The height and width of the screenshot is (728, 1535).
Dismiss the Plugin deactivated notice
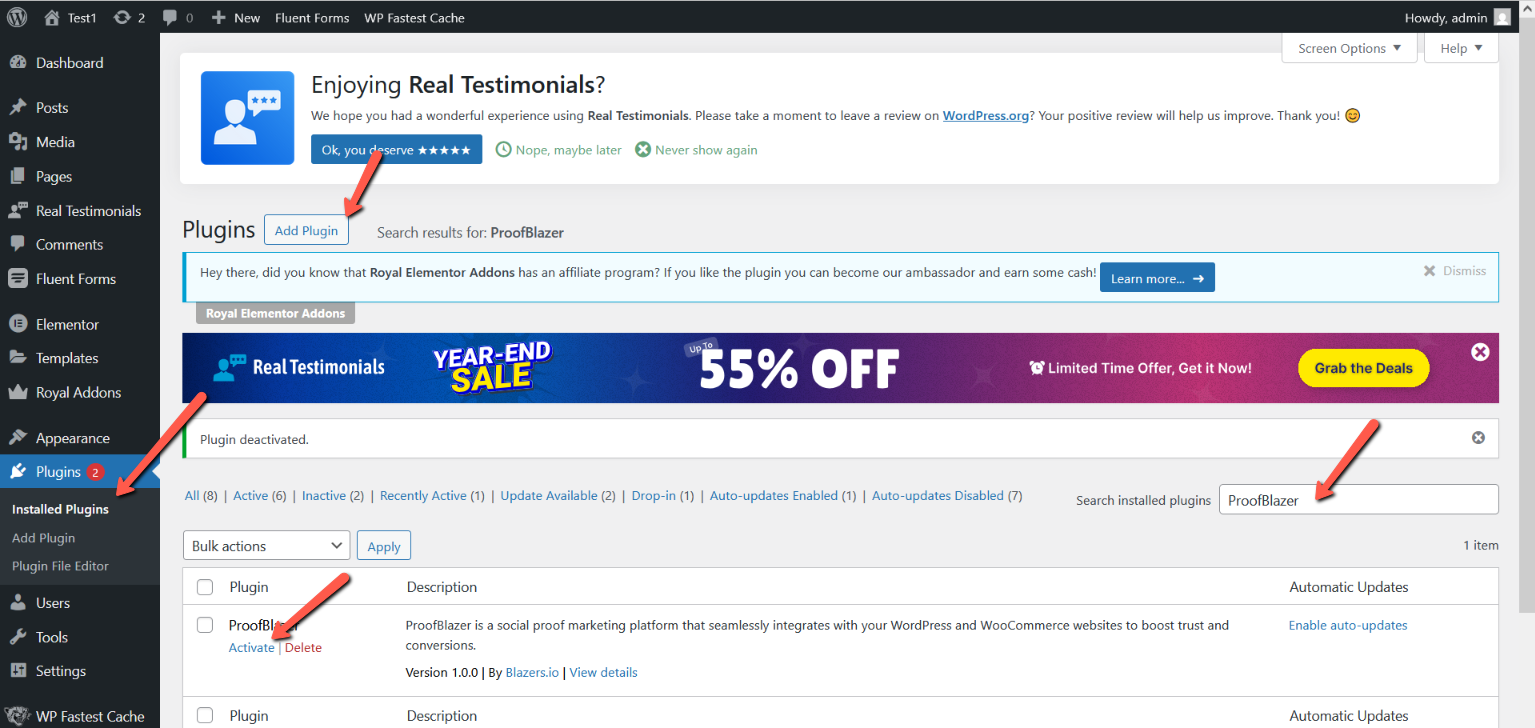[1478, 438]
